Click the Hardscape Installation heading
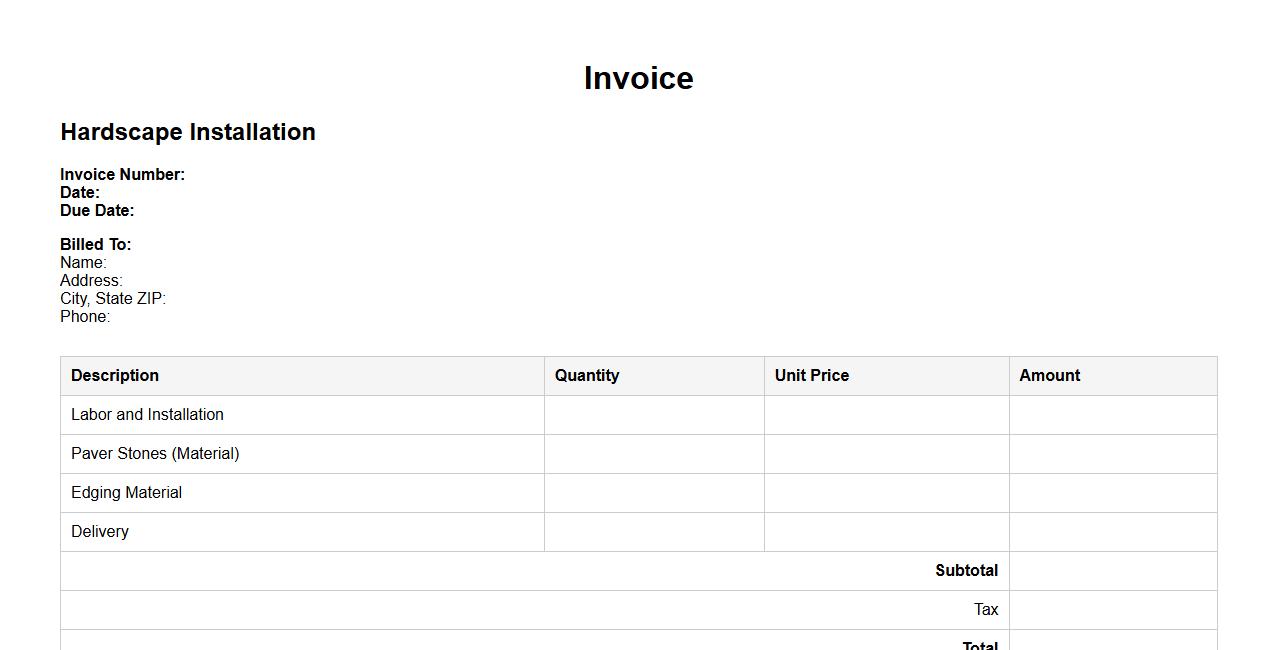This screenshot has height=650, width=1278. (x=188, y=132)
